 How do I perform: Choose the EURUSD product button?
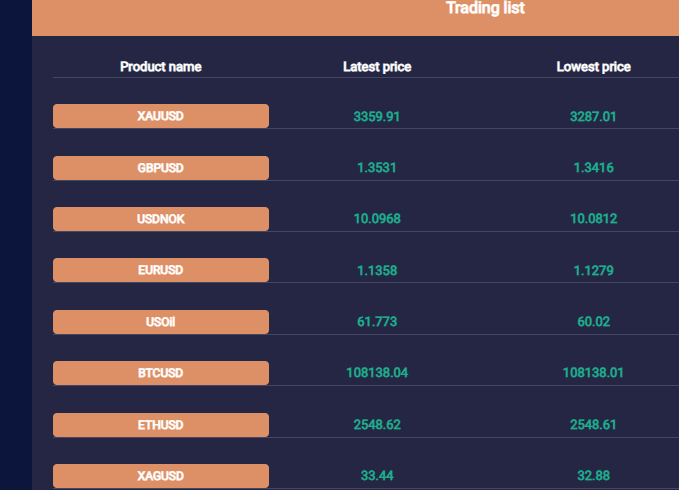(x=160, y=270)
